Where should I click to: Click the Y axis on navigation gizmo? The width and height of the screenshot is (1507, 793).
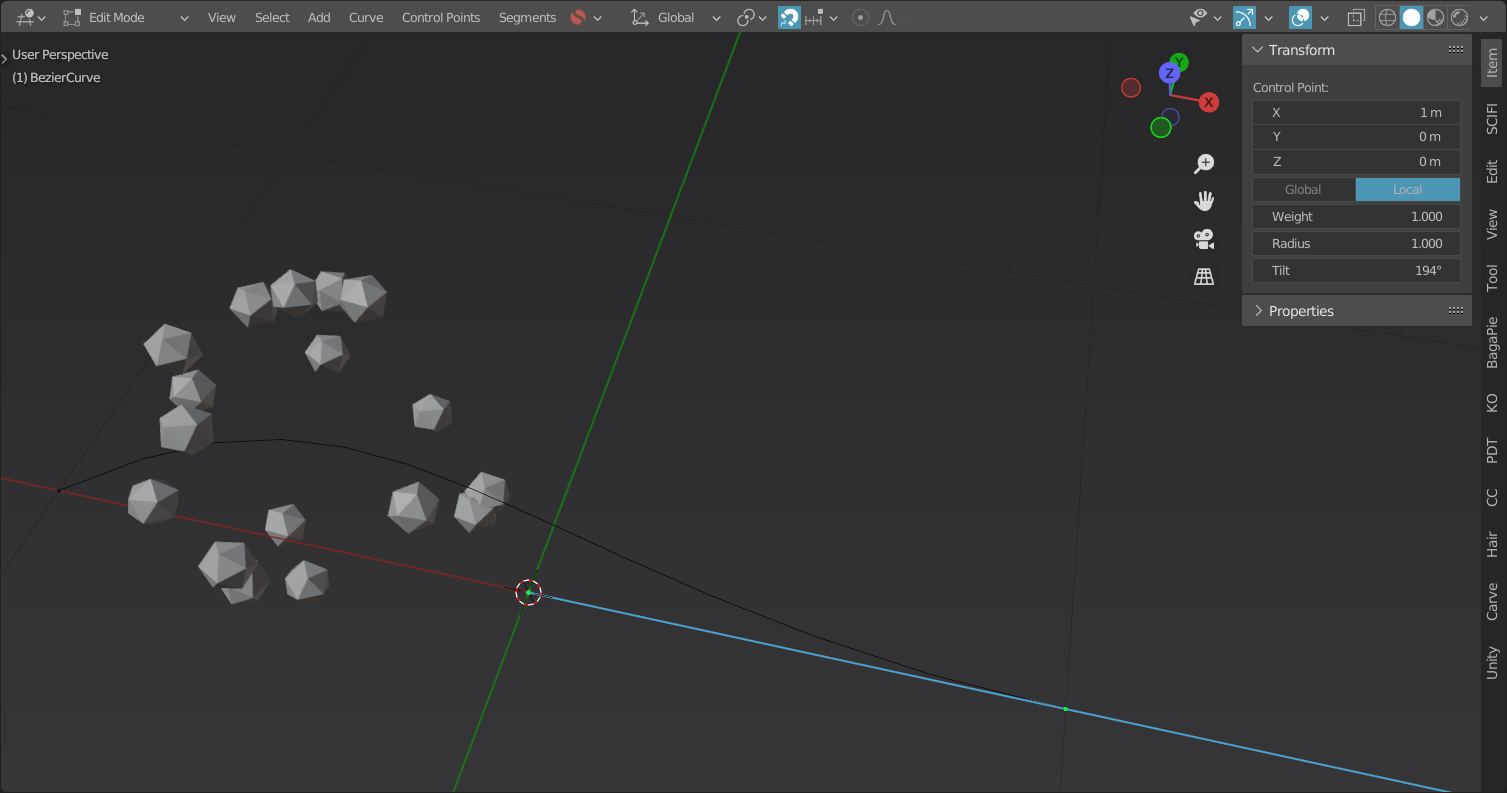coord(1180,62)
